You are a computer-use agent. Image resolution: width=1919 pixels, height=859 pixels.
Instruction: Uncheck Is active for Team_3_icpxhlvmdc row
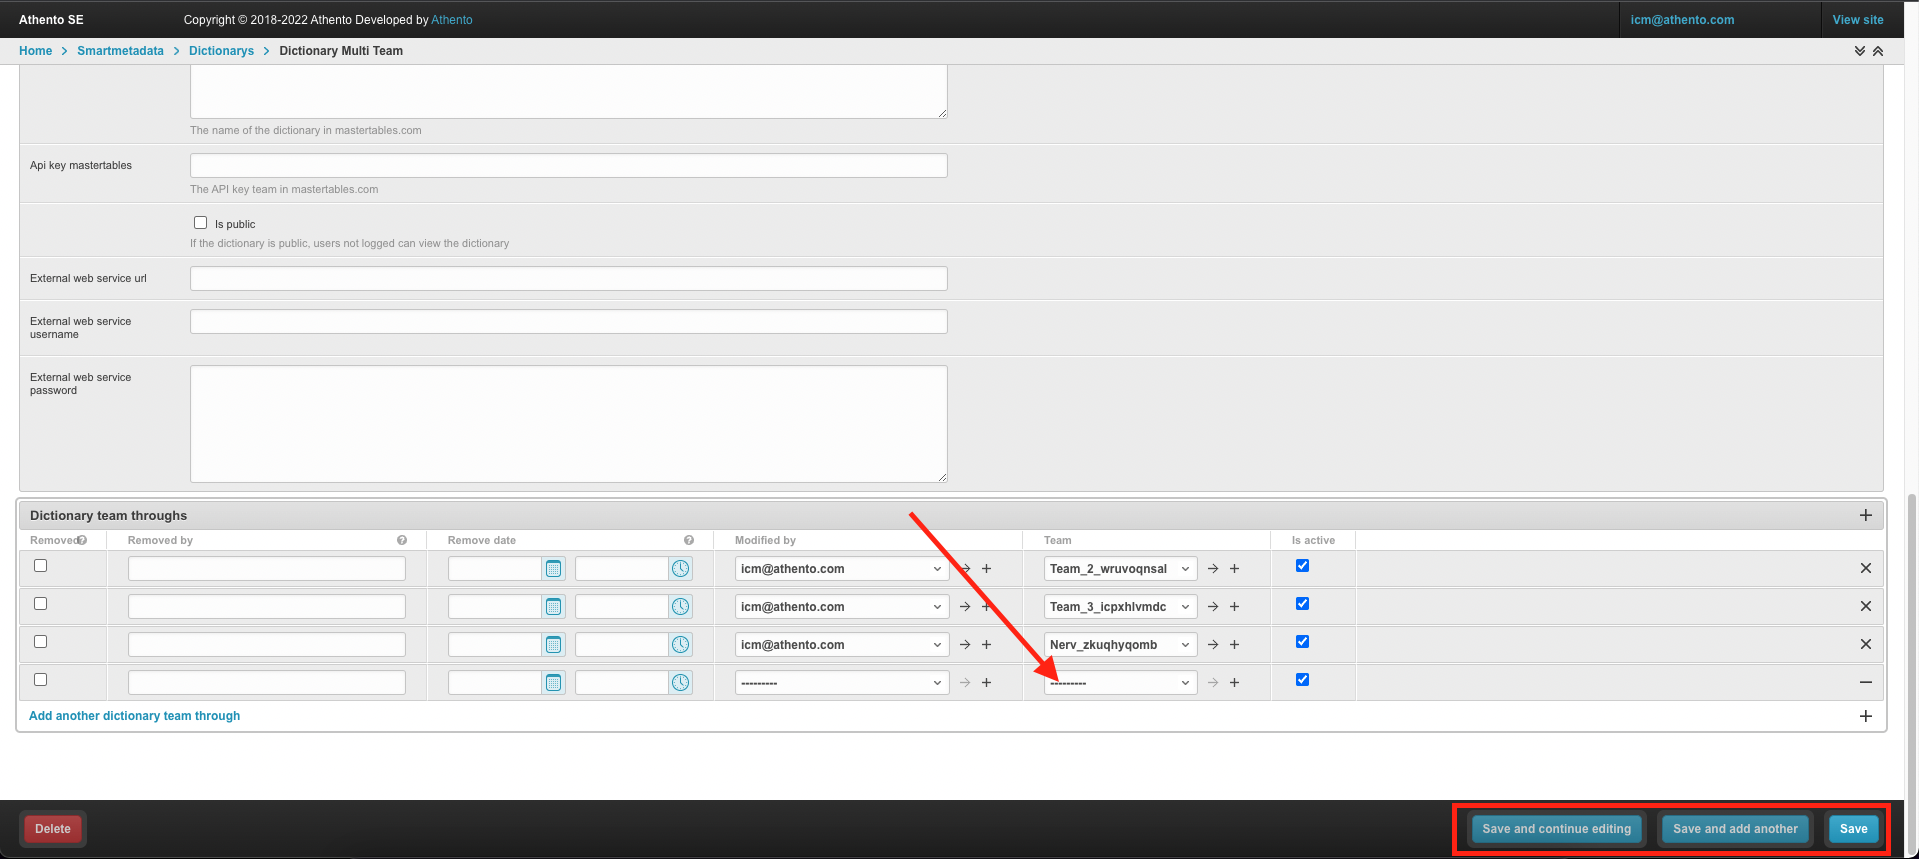point(1302,604)
